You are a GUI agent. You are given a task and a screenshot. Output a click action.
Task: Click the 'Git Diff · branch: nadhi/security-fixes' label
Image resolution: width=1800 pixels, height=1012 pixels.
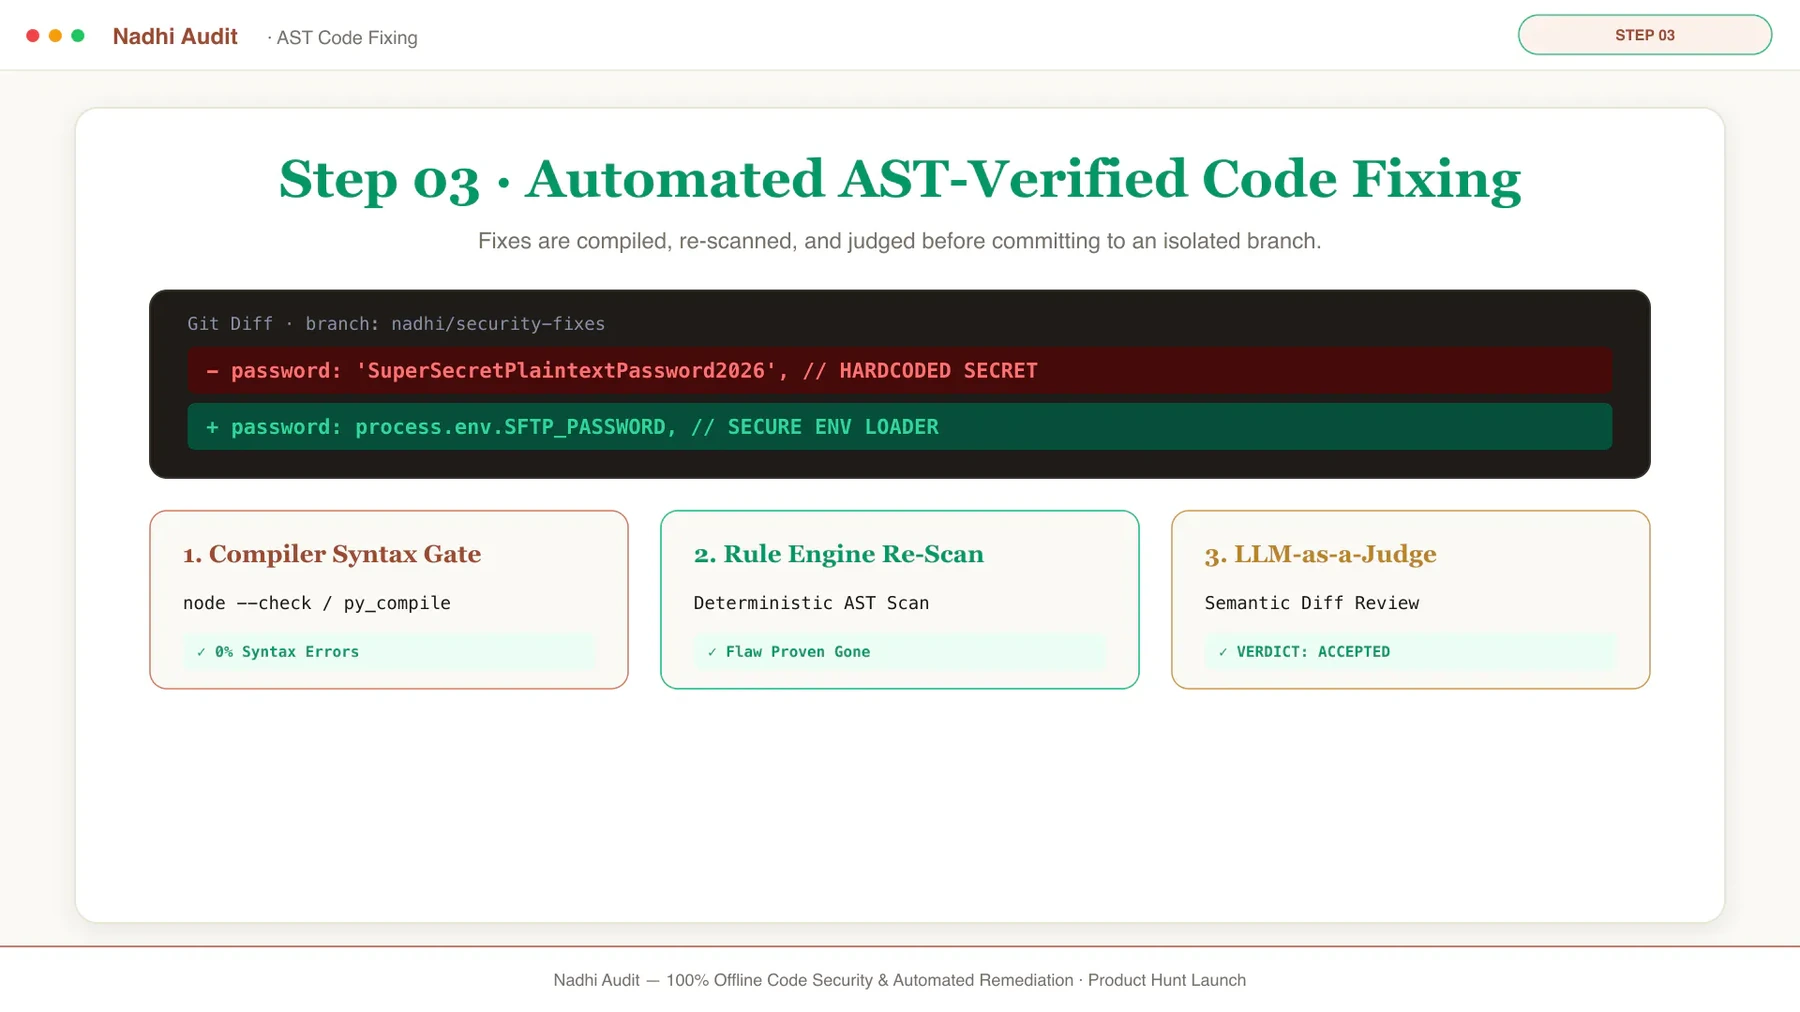396,324
